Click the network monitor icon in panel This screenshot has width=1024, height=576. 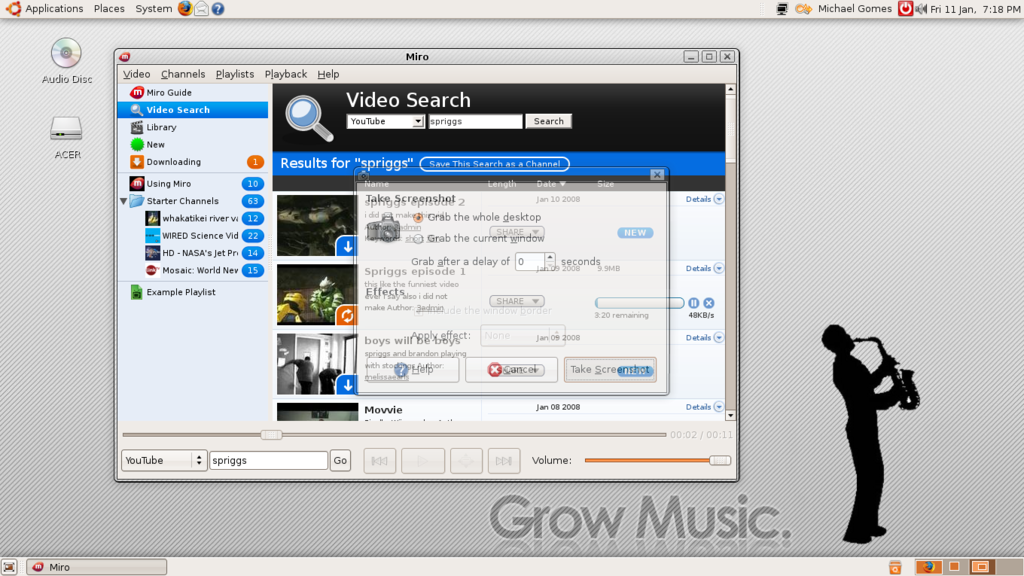point(782,8)
